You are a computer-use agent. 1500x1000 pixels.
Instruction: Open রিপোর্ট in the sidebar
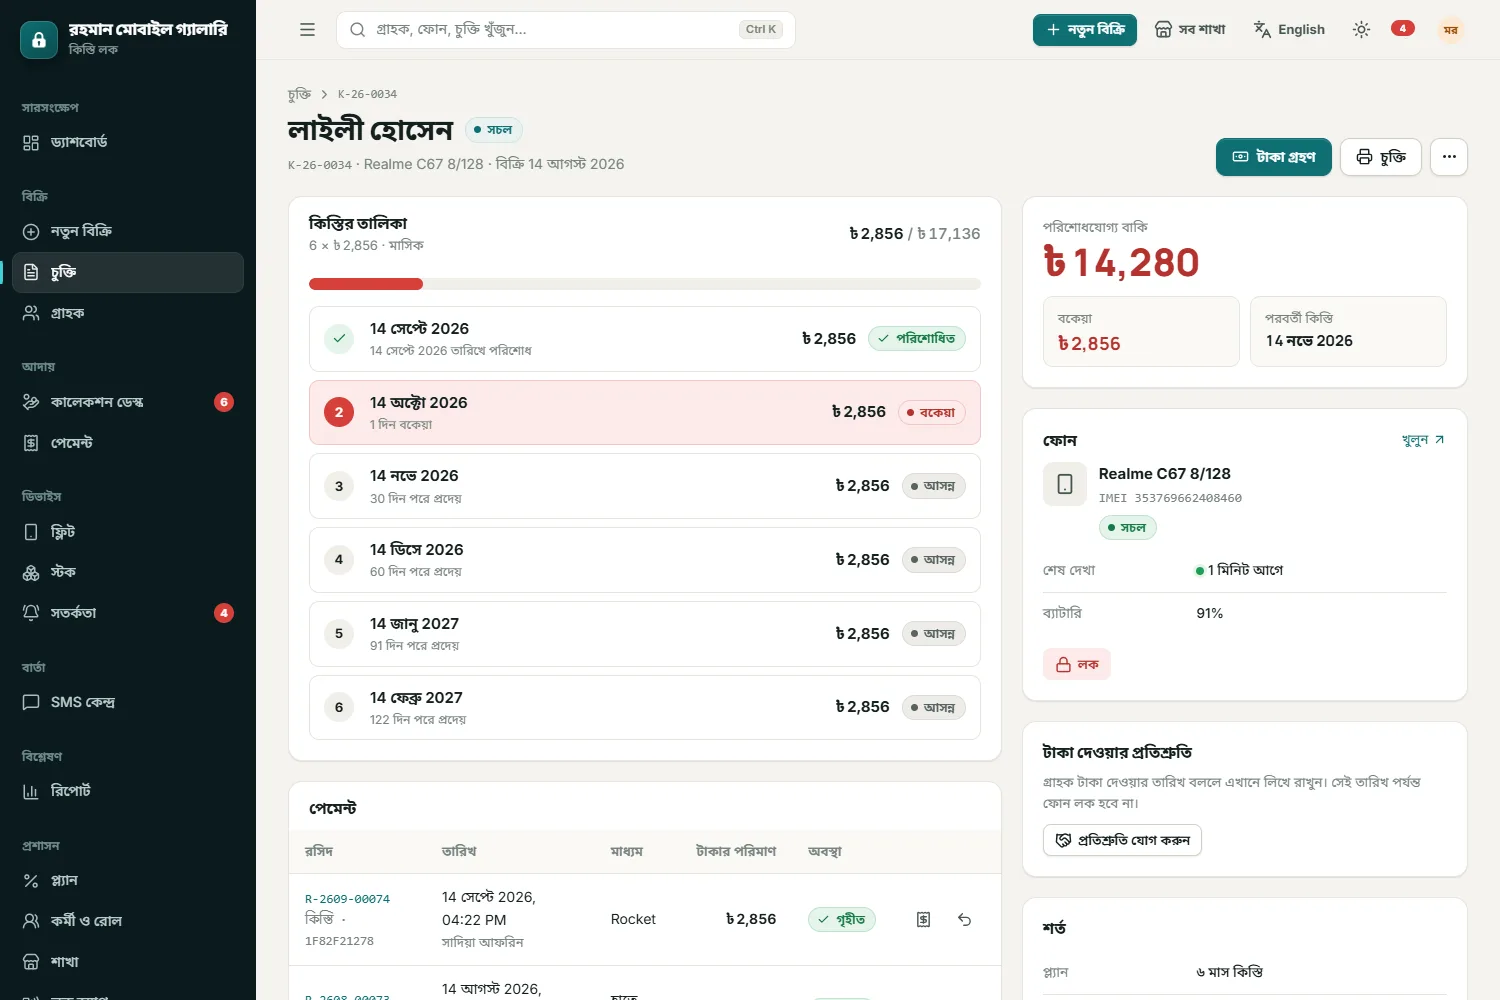(x=128, y=791)
